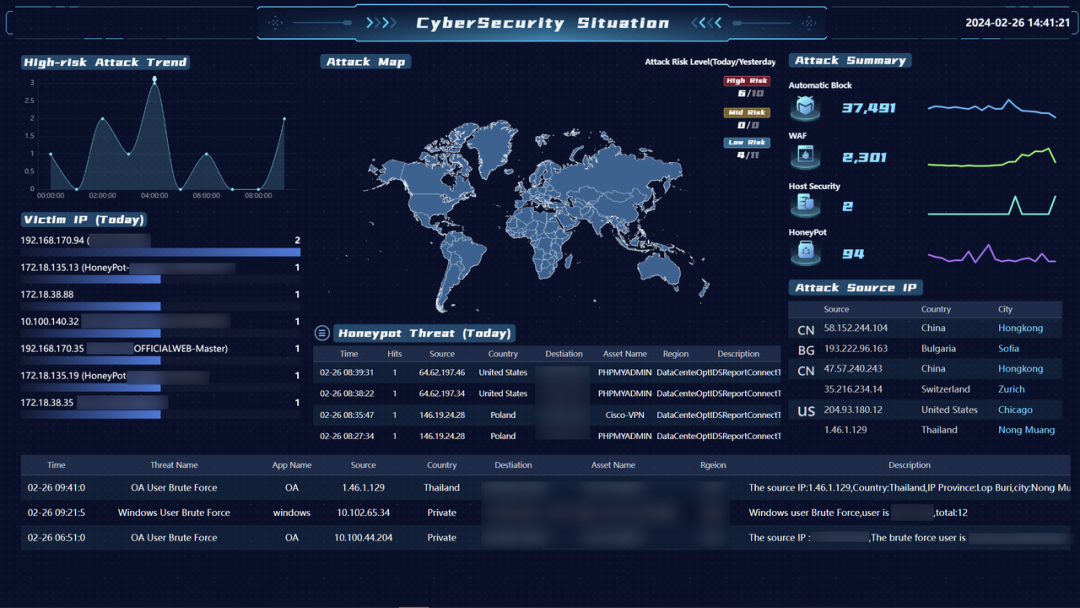Open the Nong Muang city link
1080x608 pixels.
coord(1025,430)
